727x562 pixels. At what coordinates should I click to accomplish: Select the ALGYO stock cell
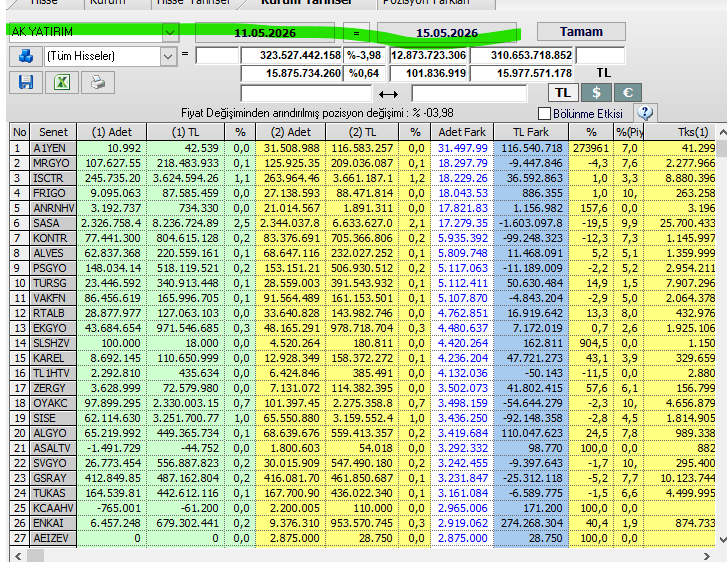53,433
